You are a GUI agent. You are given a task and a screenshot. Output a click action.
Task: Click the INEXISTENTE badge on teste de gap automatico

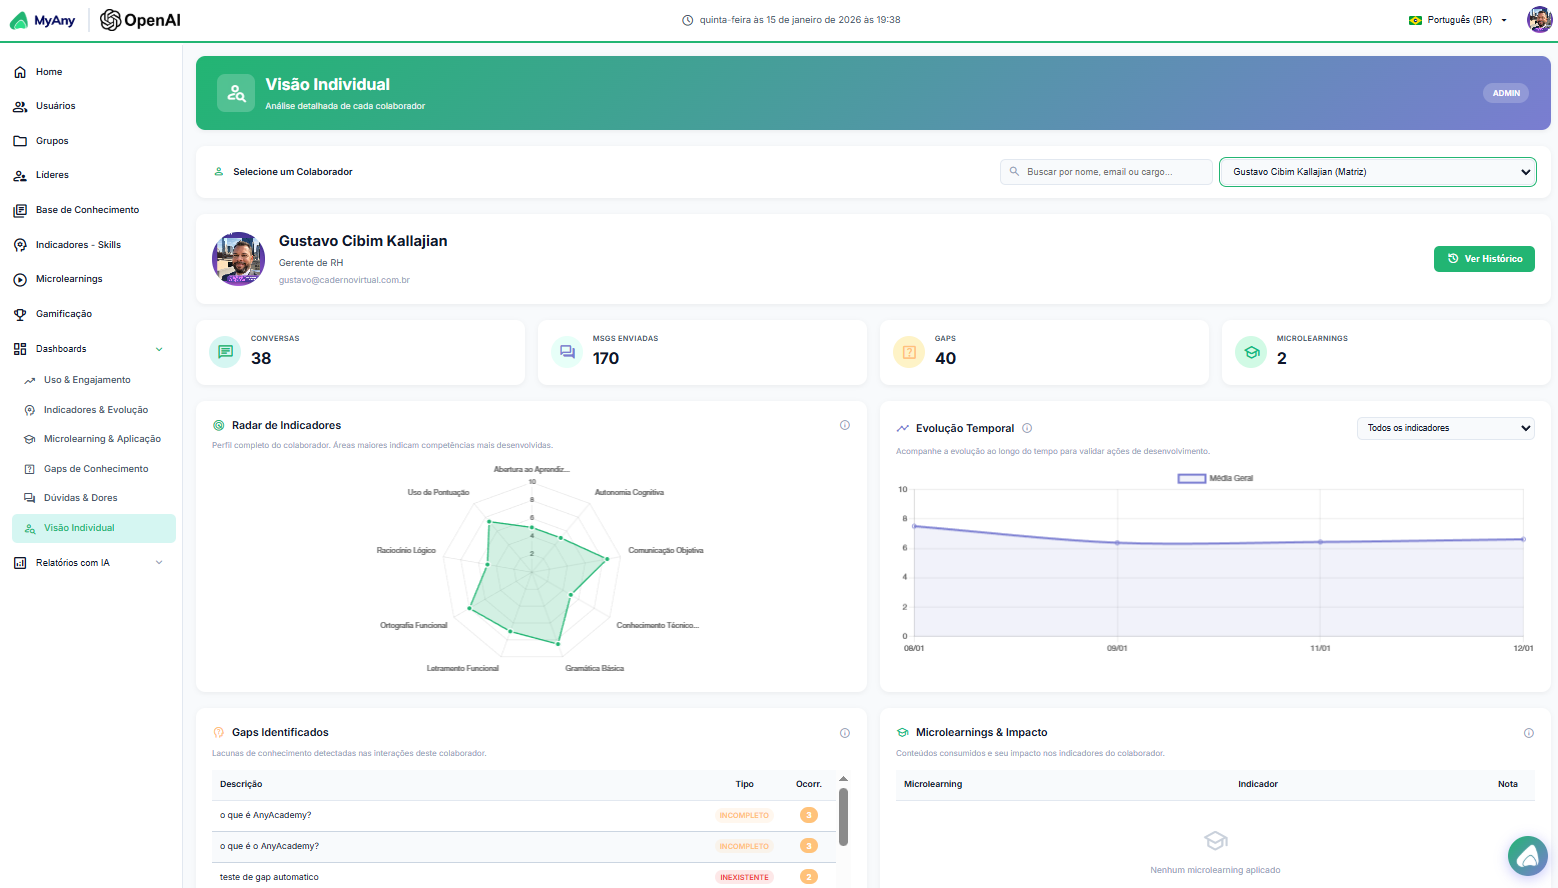point(745,876)
